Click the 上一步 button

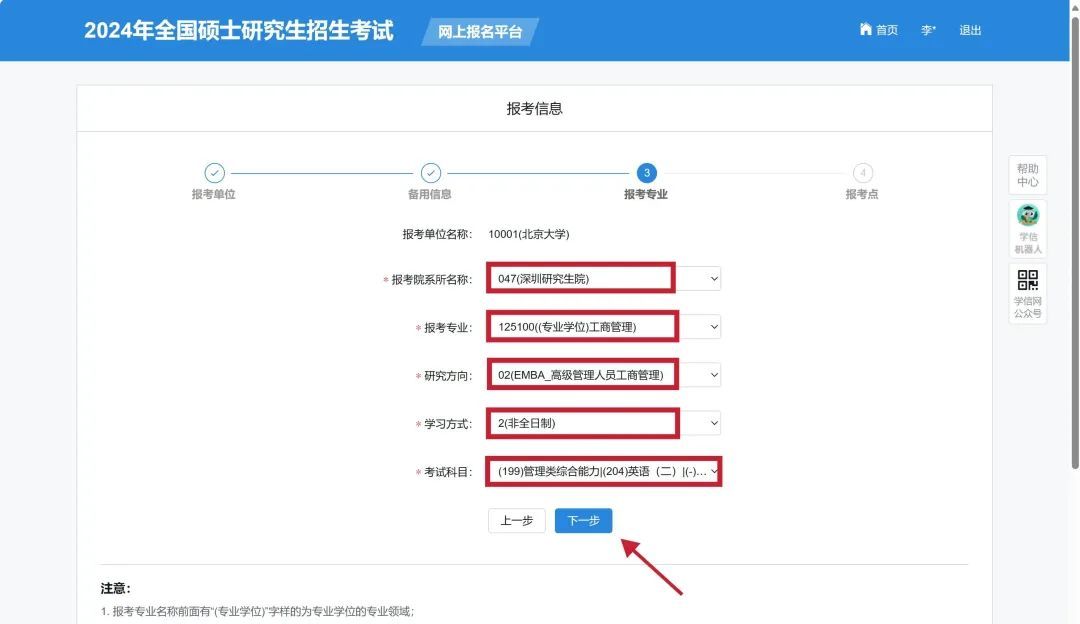(516, 521)
